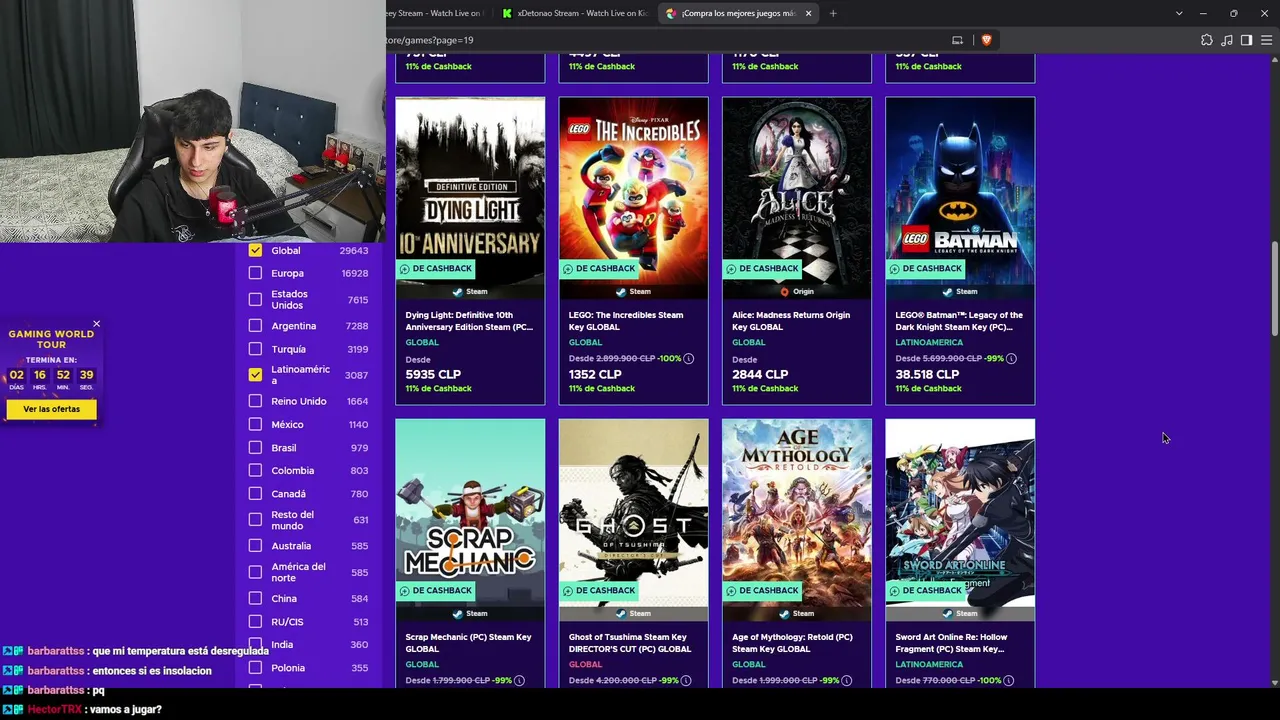
Task: Check the México region filter
Action: [255, 424]
